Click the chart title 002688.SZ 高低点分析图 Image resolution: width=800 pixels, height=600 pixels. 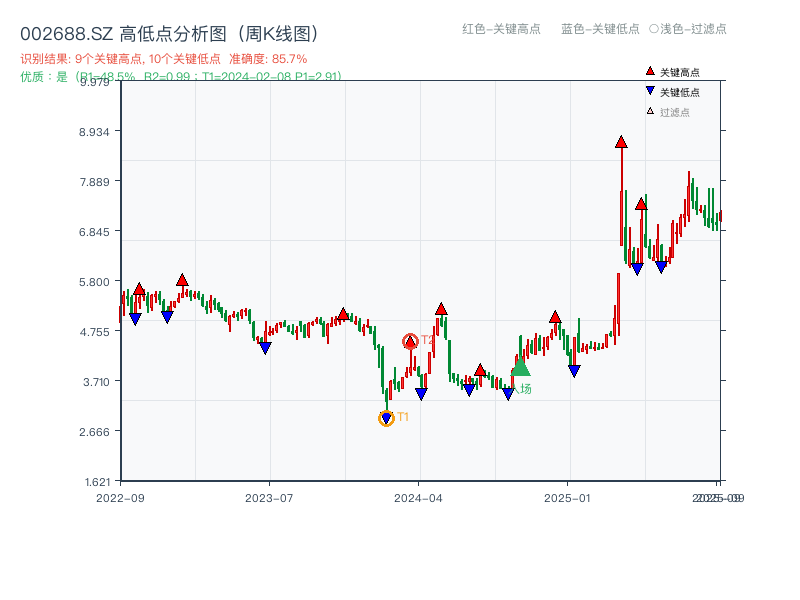170,34
